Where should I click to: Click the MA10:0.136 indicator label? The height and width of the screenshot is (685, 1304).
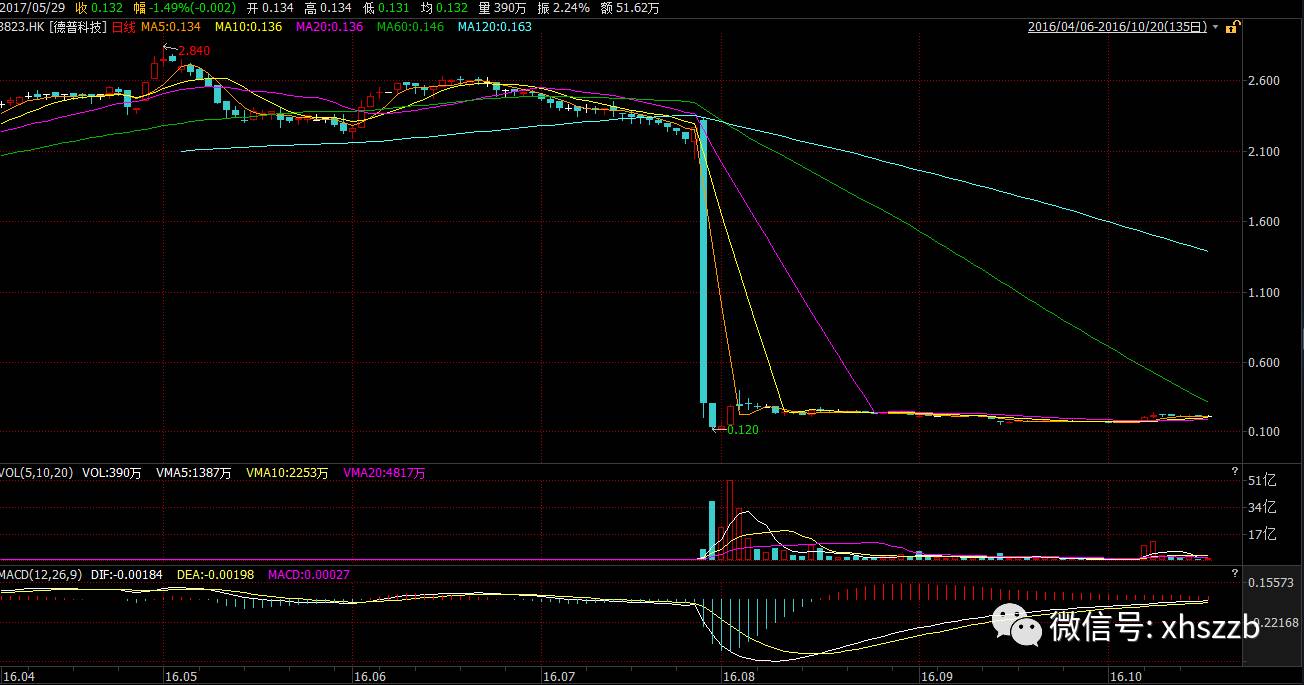coord(248,27)
